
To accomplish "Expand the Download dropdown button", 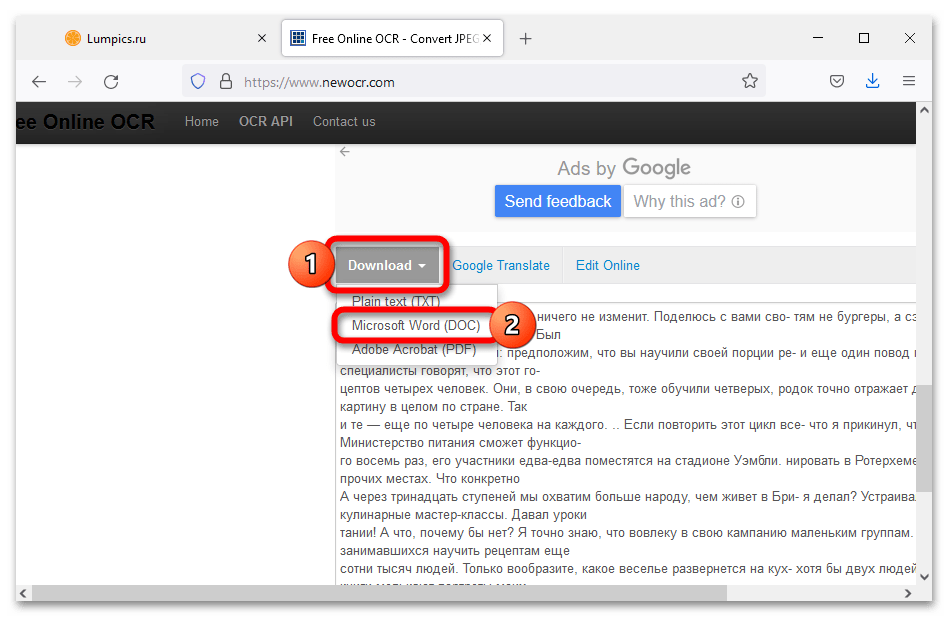I will 387,265.
